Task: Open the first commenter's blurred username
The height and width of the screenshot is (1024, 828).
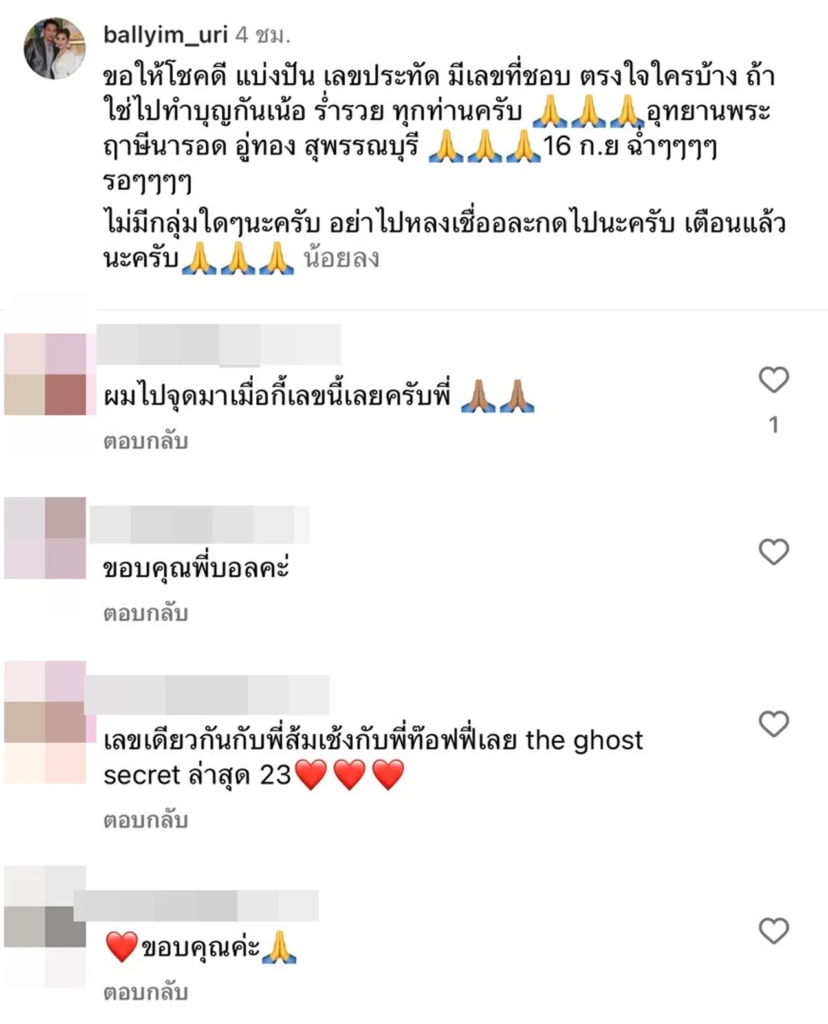Action: tap(219, 344)
